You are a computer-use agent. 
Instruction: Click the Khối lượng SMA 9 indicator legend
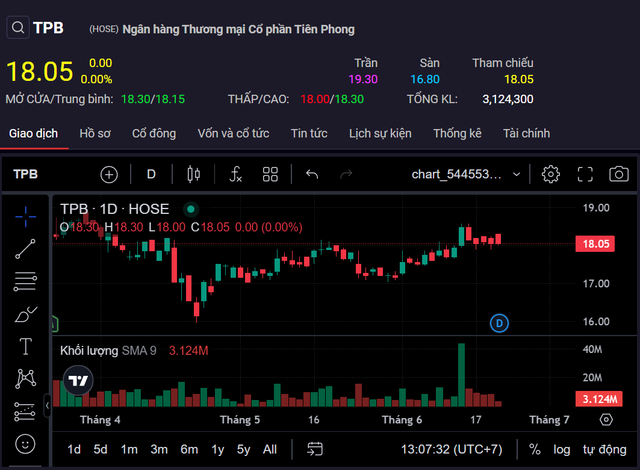pyautogui.click(x=108, y=350)
